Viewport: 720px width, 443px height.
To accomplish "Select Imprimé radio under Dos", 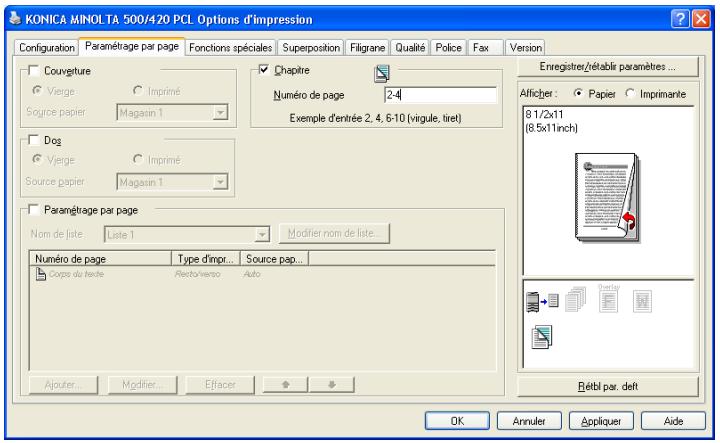I will pyautogui.click(x=137, y=159).
